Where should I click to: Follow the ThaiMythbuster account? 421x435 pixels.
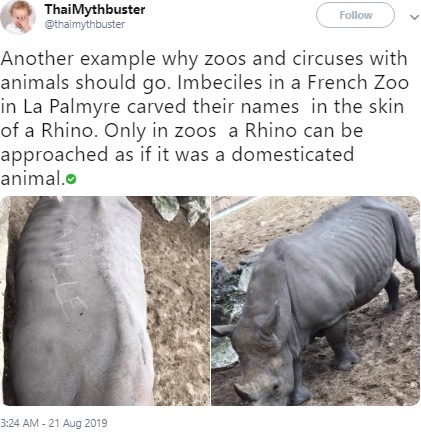pos(355,15)
